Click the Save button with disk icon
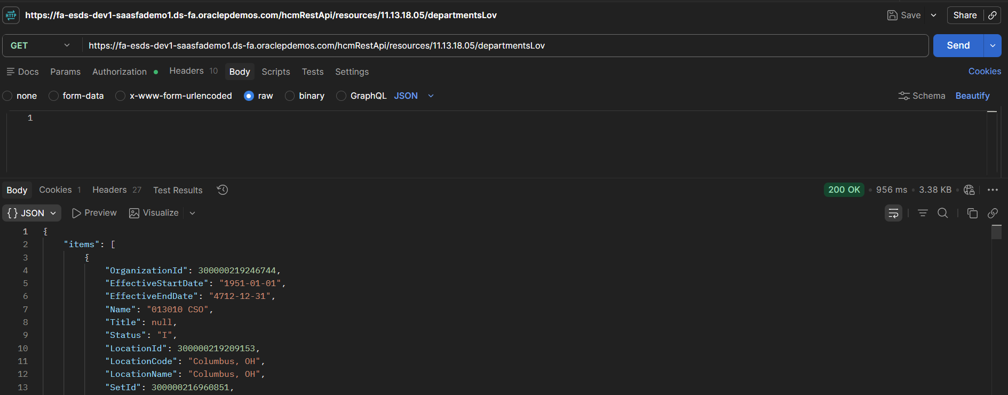The width and height of the screenshot is (1008, 395). [904, 15]
